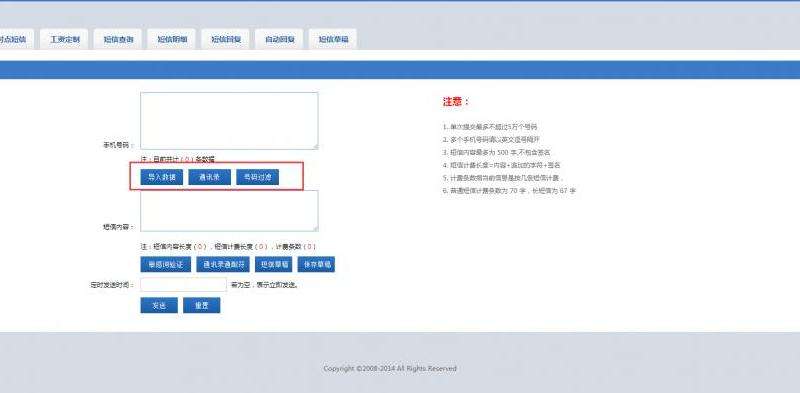Open the 点对点短信 tab

click(x=16, y=39)
